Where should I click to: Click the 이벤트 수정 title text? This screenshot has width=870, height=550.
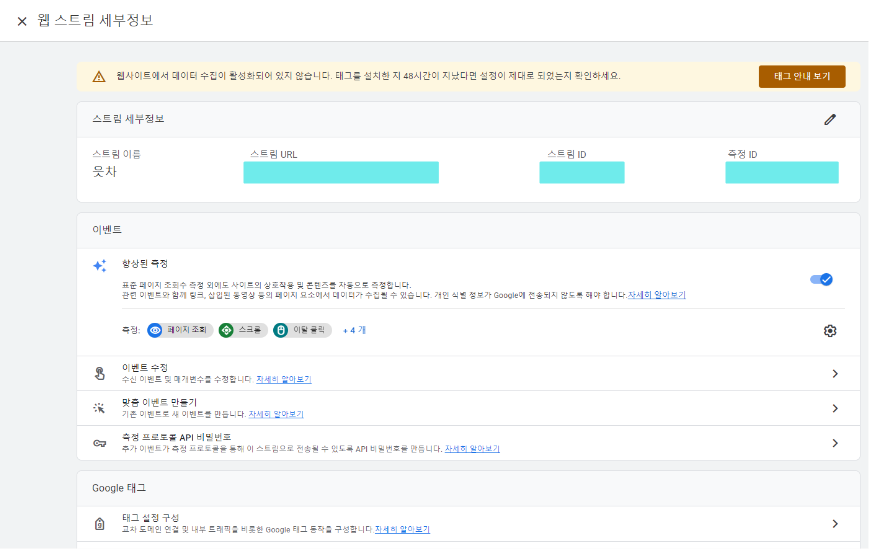tap(145, 368)
